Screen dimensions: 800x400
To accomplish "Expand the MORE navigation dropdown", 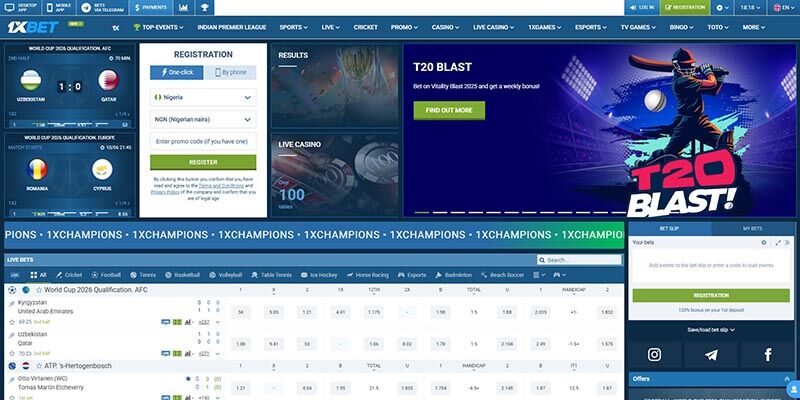I will (754, 28).
